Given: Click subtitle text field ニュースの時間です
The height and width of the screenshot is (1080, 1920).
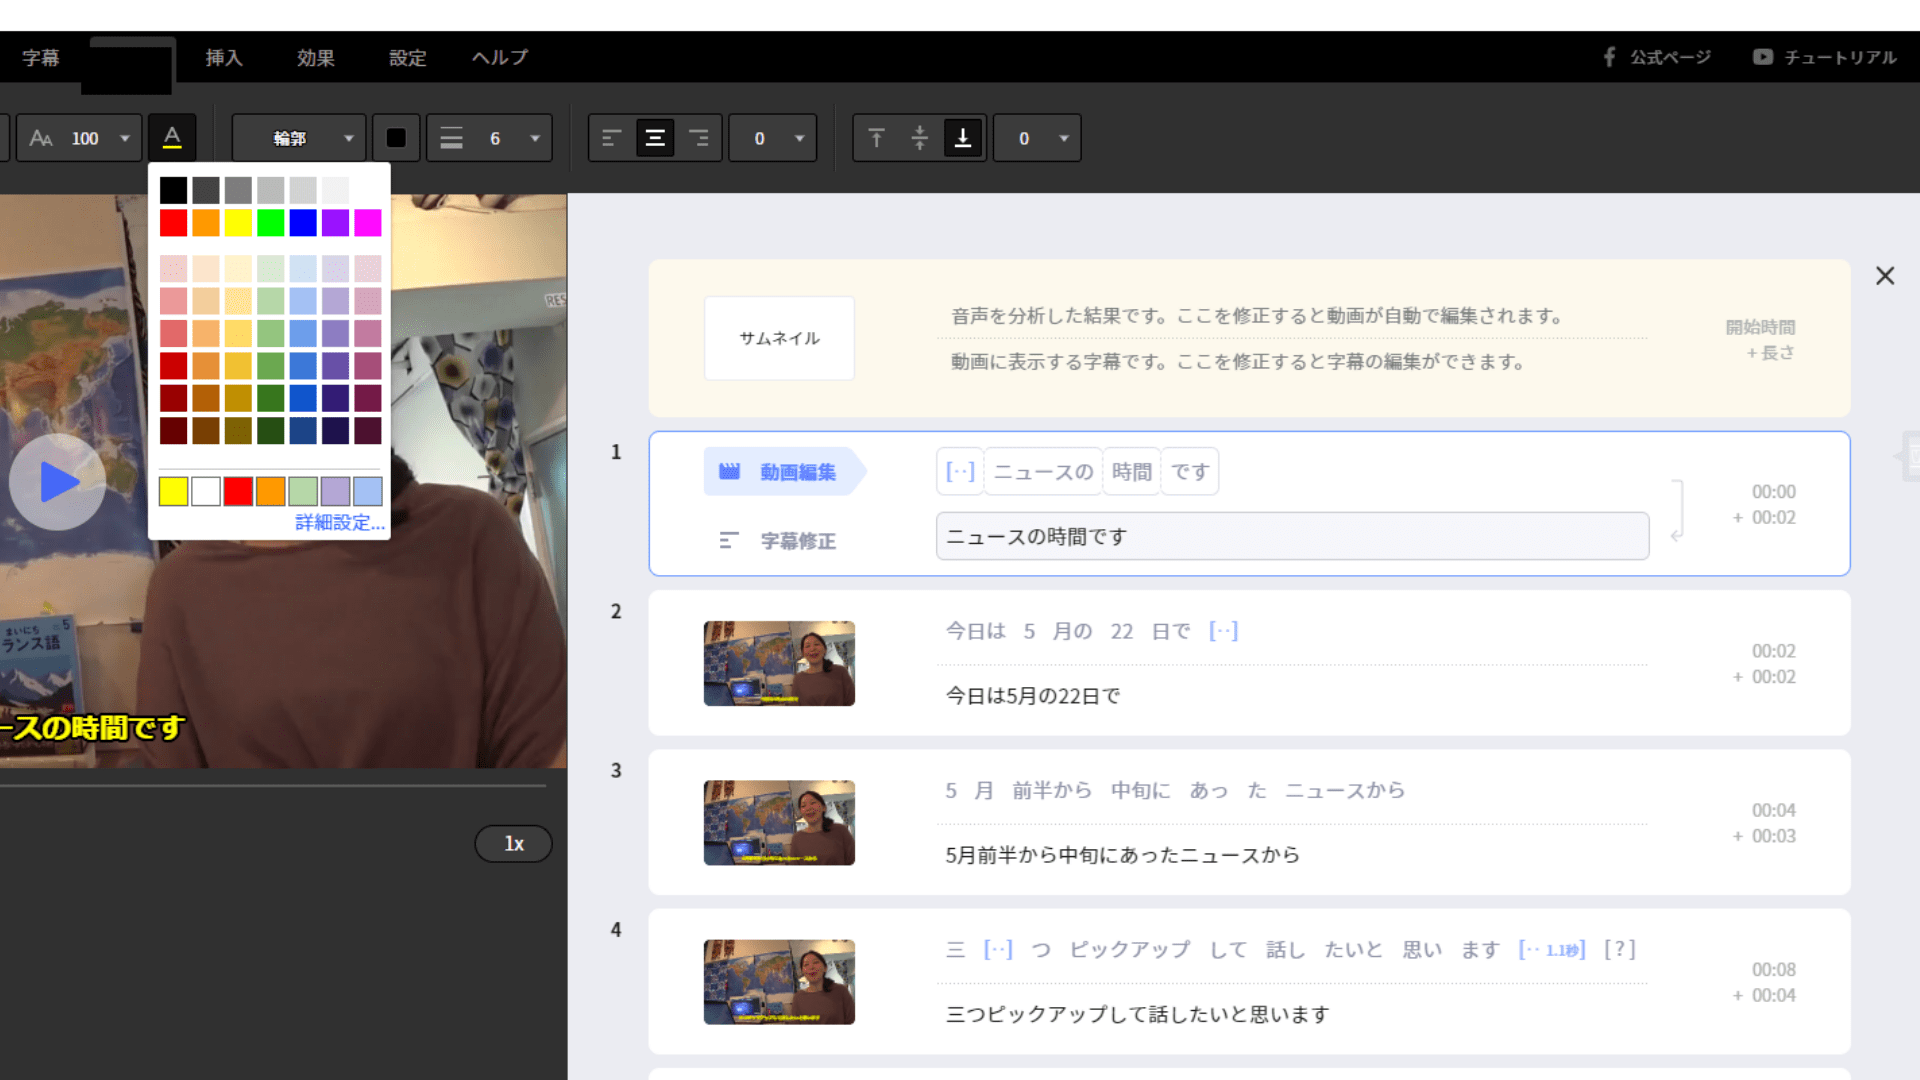Looking at the screenshot, I should pos(1291,537).
